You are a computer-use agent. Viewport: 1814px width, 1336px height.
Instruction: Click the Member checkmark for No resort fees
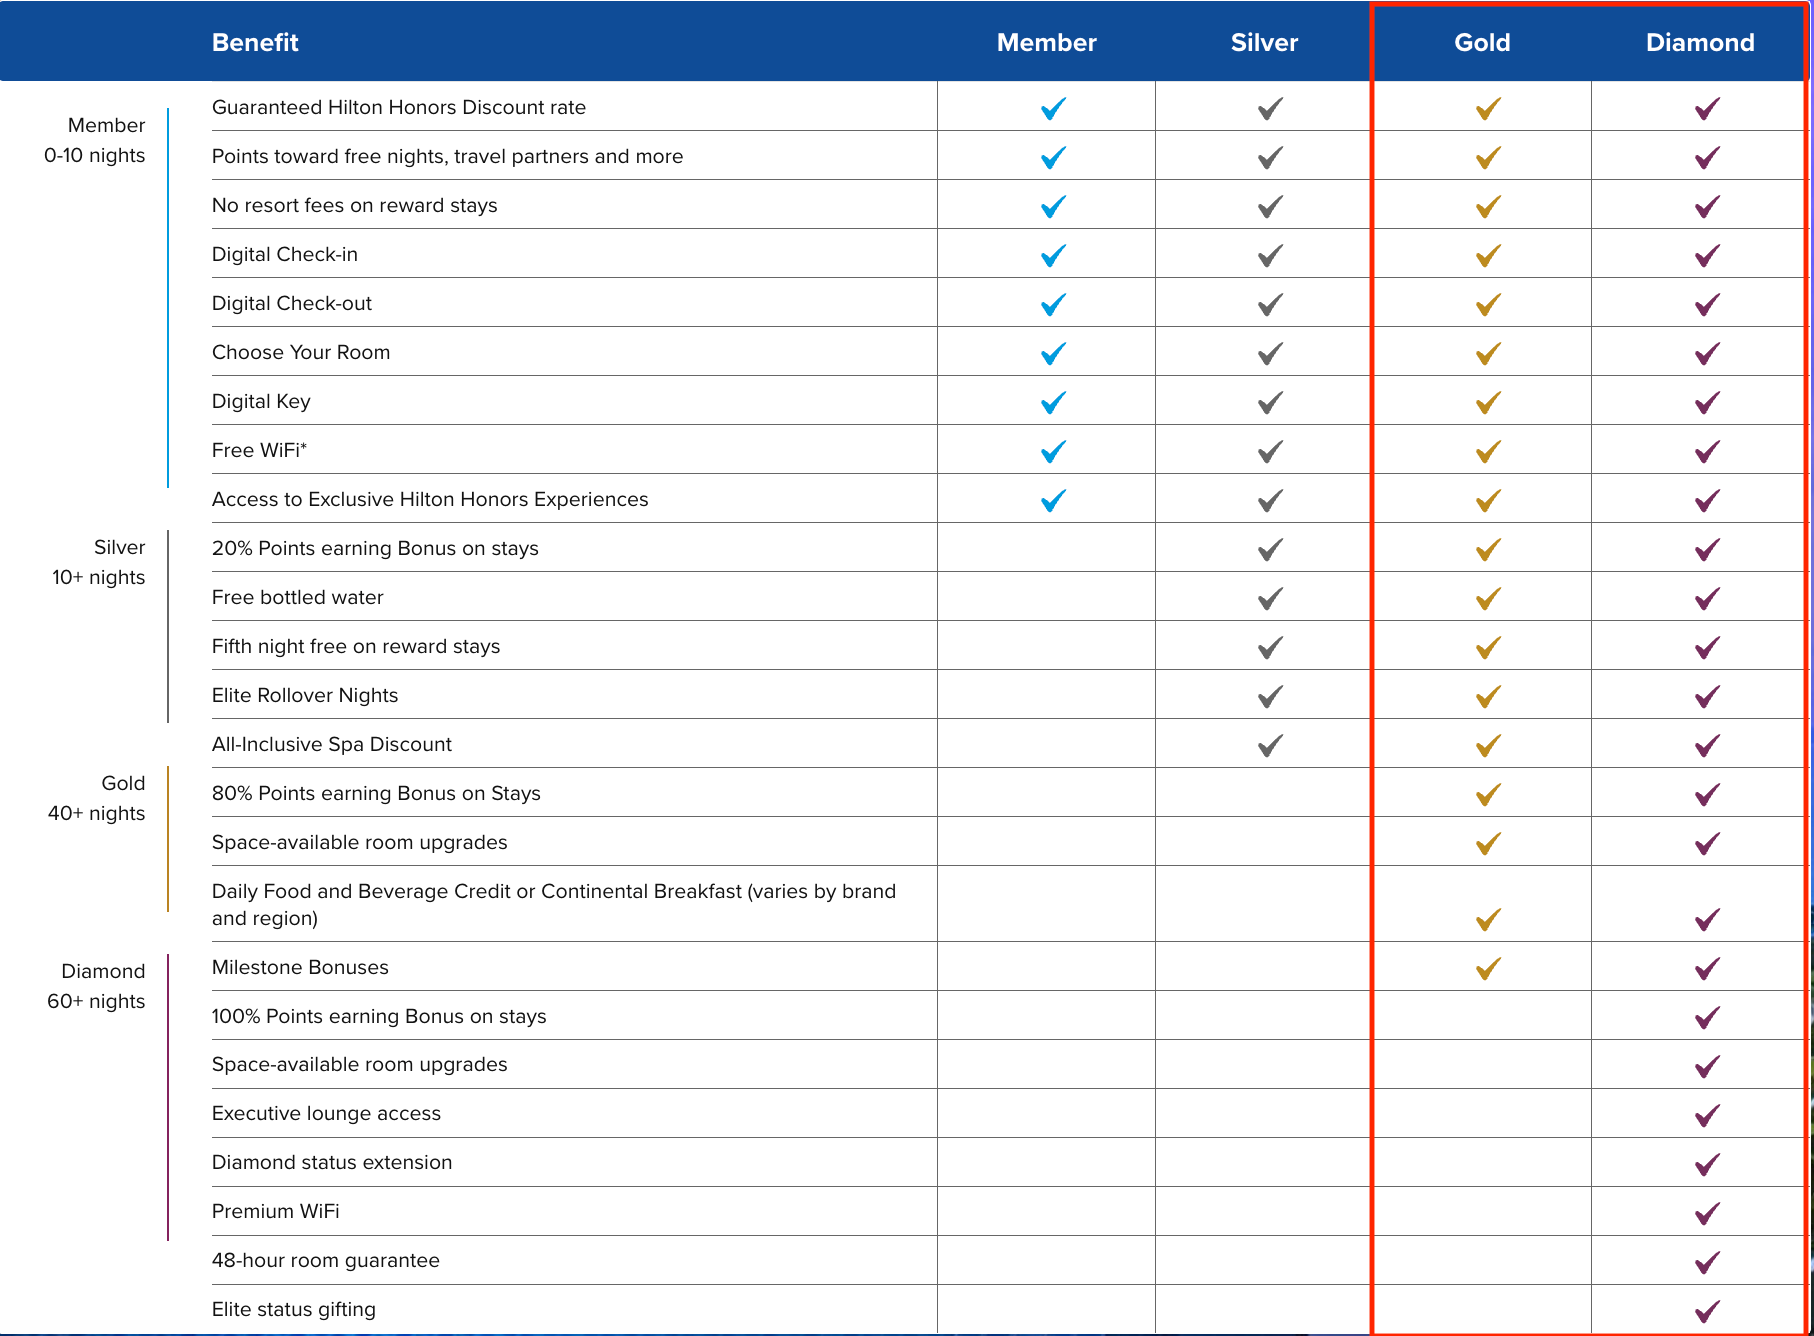(x=1053, y=206)
